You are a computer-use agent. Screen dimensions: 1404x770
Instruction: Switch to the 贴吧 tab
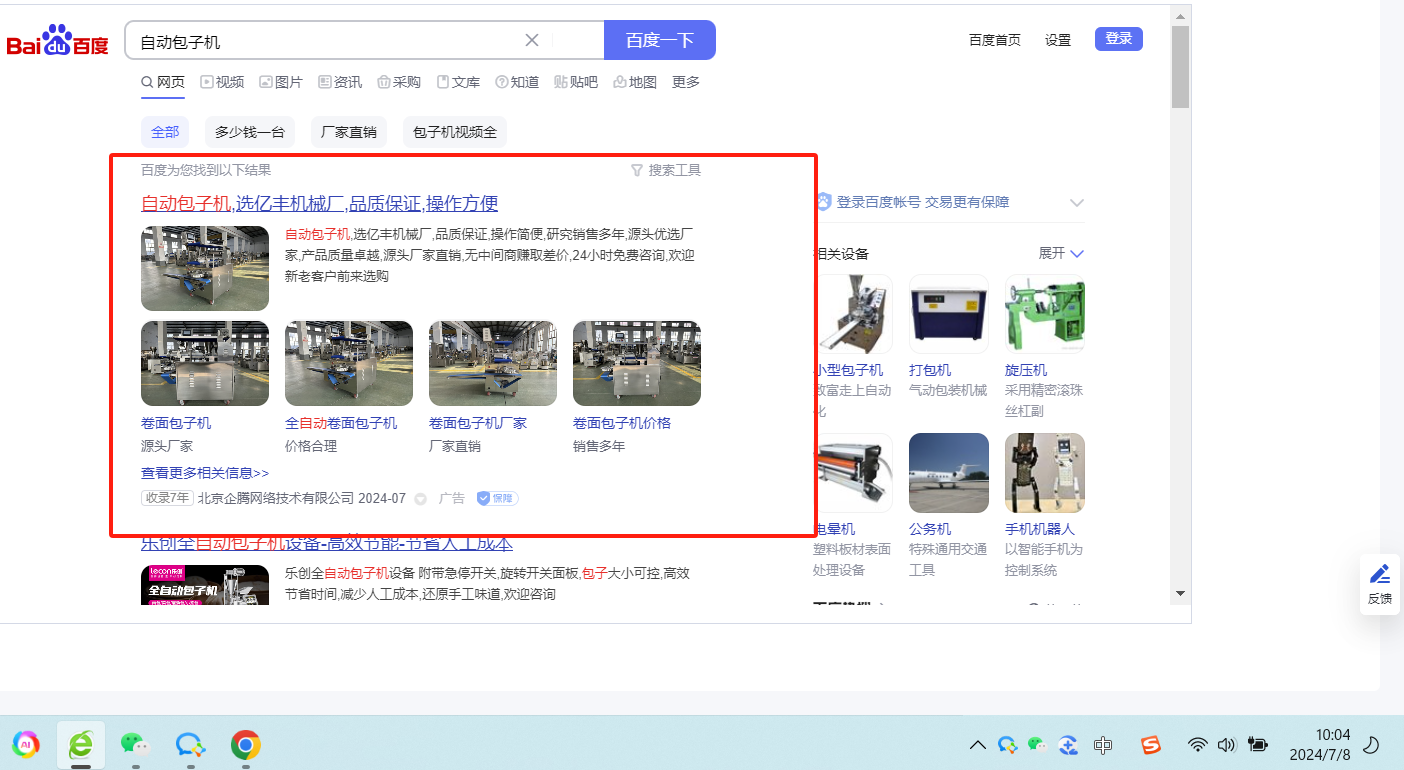click(576, 82)
